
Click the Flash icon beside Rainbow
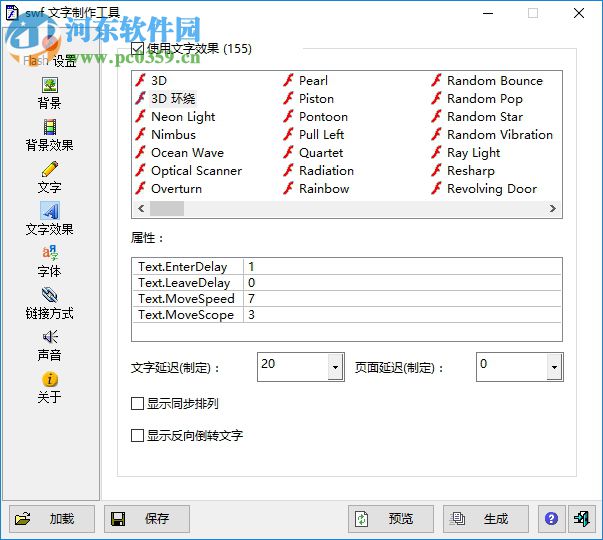point(288,188)
